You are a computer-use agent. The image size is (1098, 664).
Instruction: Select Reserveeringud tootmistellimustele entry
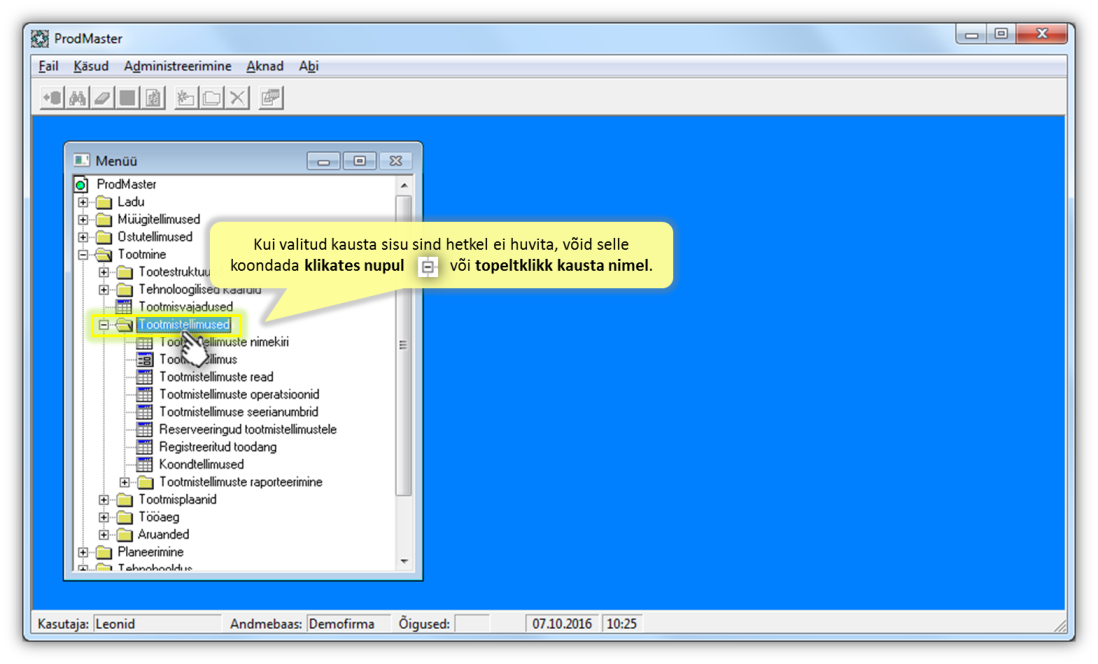point(248,429)
